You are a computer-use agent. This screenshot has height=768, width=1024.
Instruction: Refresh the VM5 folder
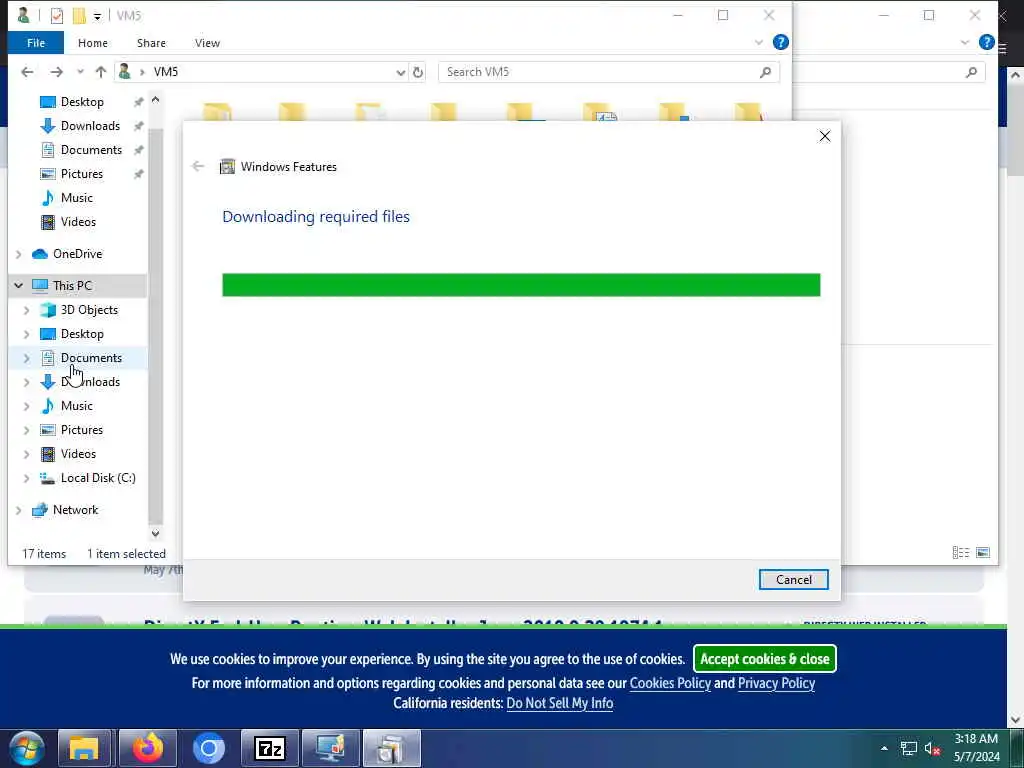(x=418, y=72)
